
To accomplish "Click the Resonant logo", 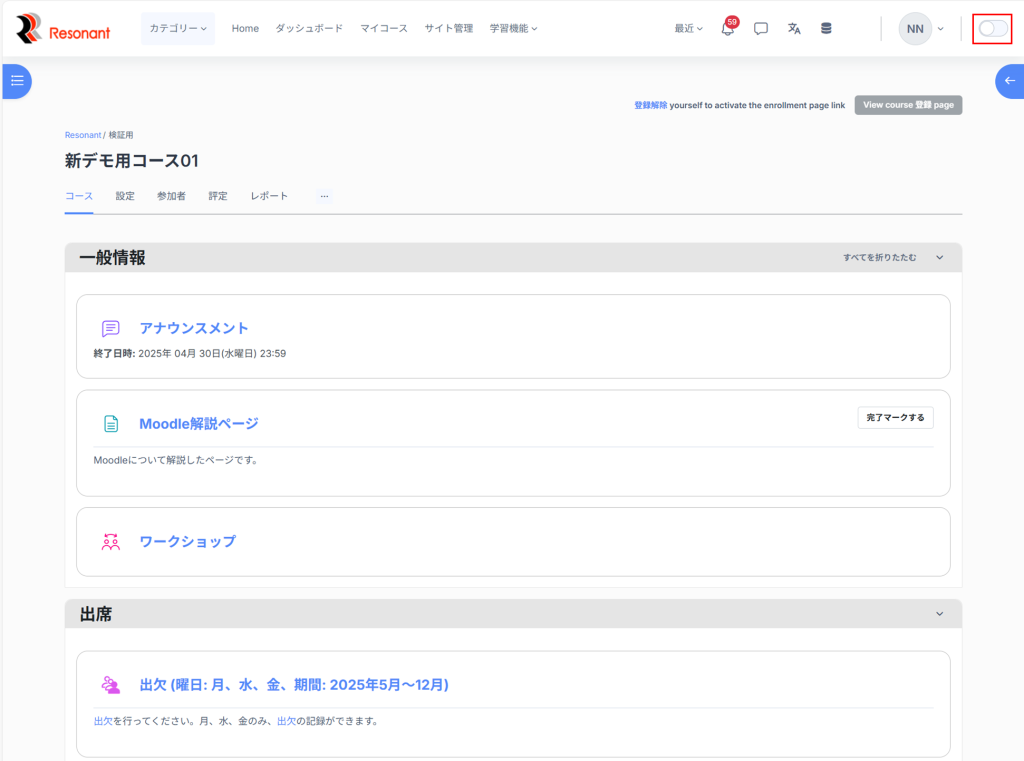I will [63, 29].
